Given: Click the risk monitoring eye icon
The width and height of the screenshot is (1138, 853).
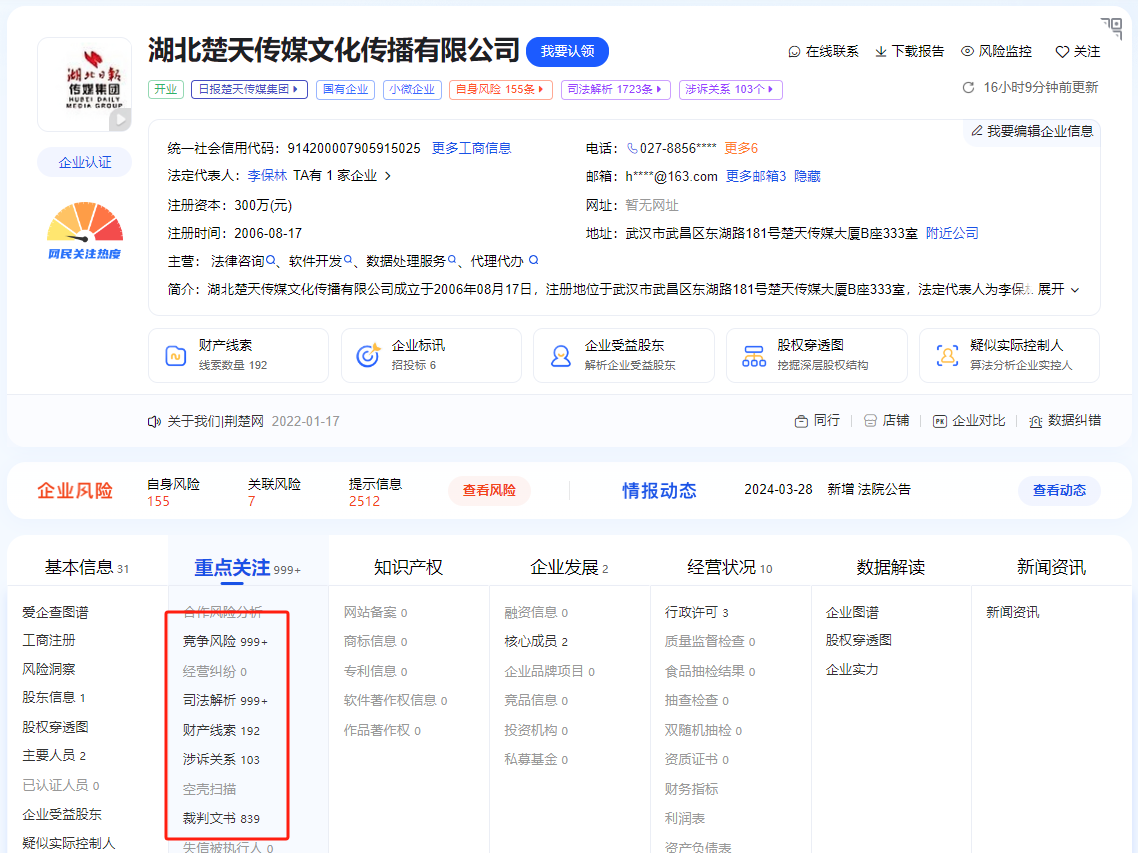Looking at the screenshot, I should click(x=967, y=51).
